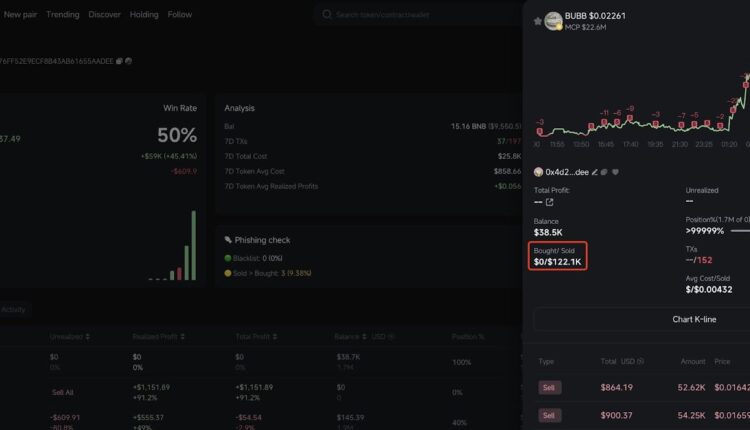The height and width of the screenshot is (430, 750).
Task: Sort table by Unrealized column
Action: pyautogui.click(x=87, y=337)
